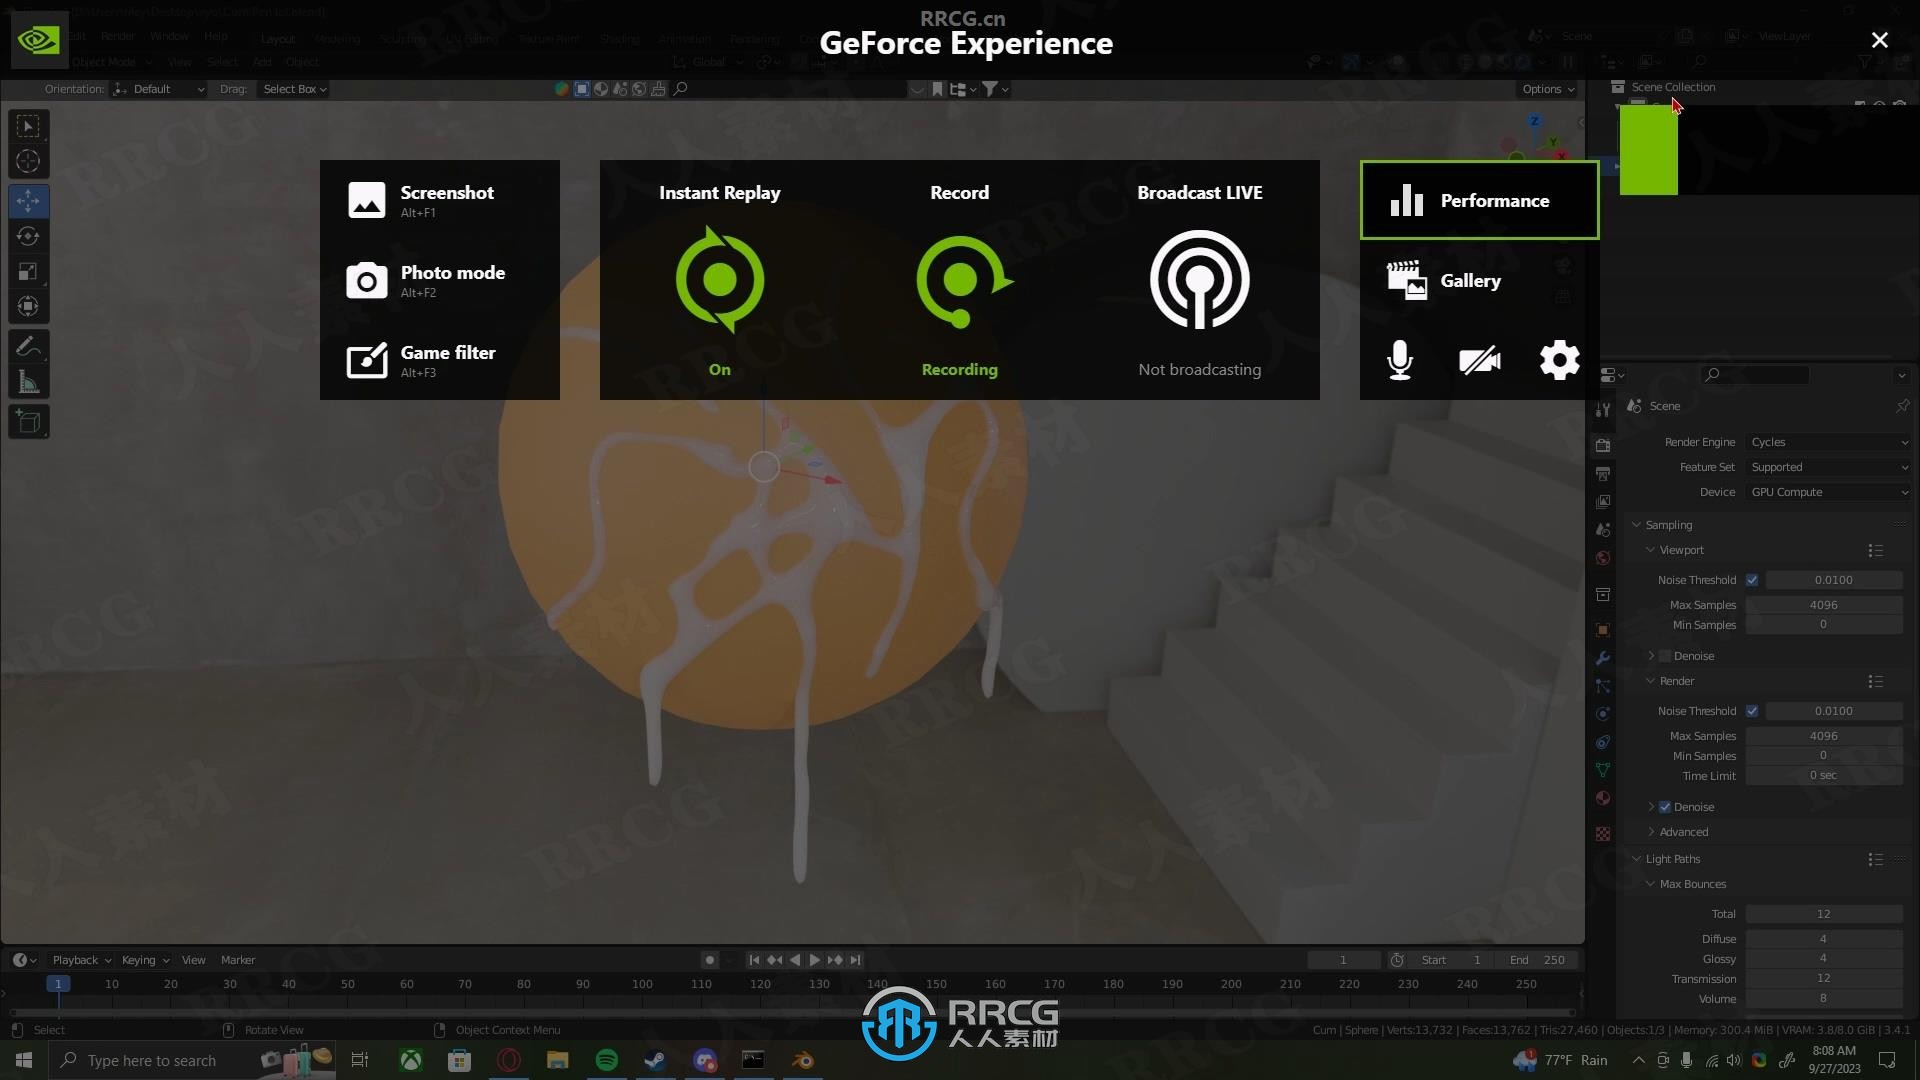The width and height of the screenshot is (1920, 1080).
Task: Open the Playback menu in timeline
Action: click(x=81, y=960)
